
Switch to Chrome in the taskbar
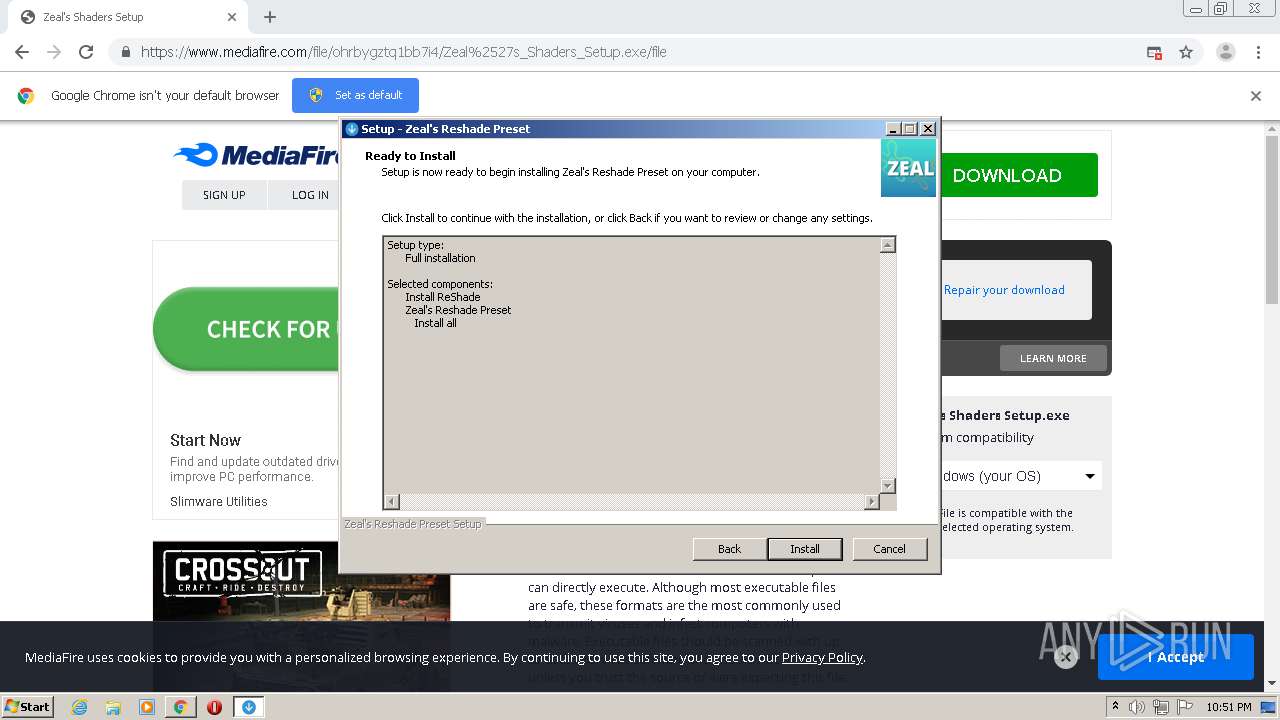(180, 707)
